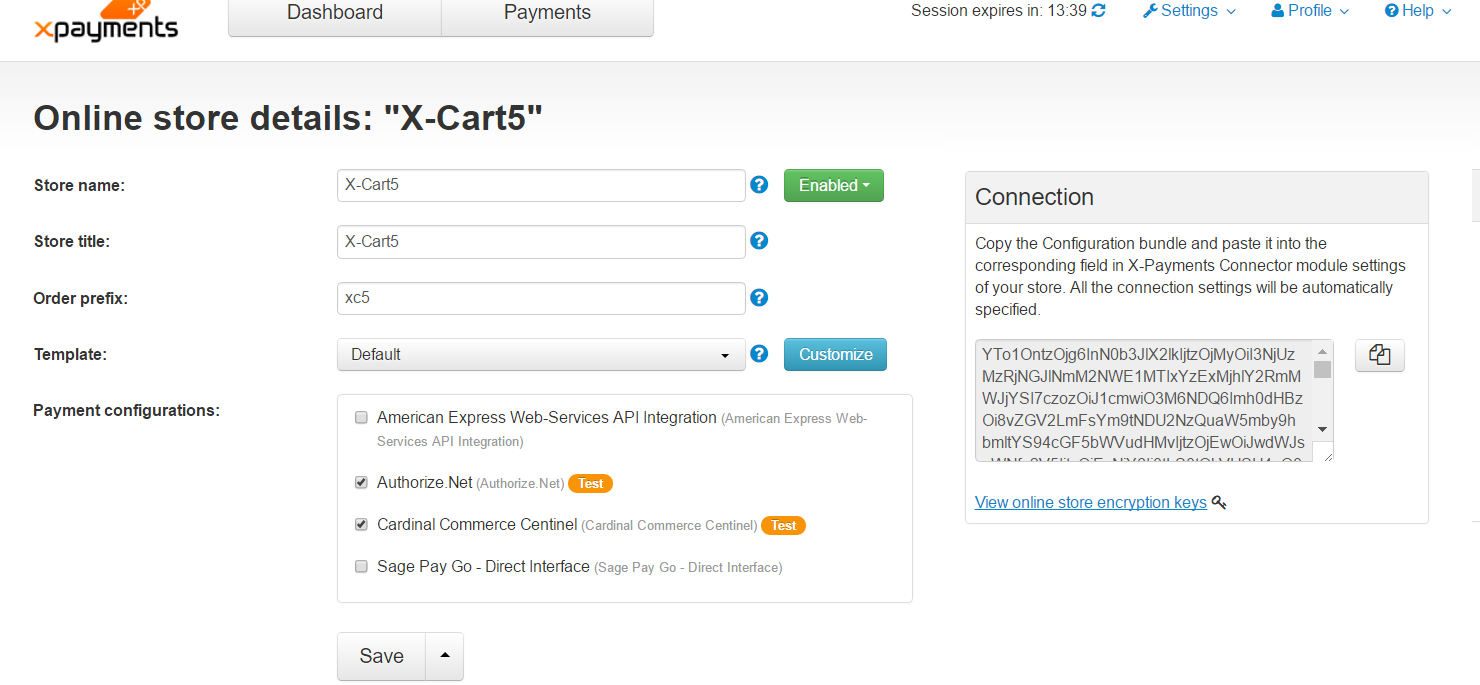
Task: Enable Sage Pay Go - Direct Interface
Action: pyautogui.click(x=362, y=566)
